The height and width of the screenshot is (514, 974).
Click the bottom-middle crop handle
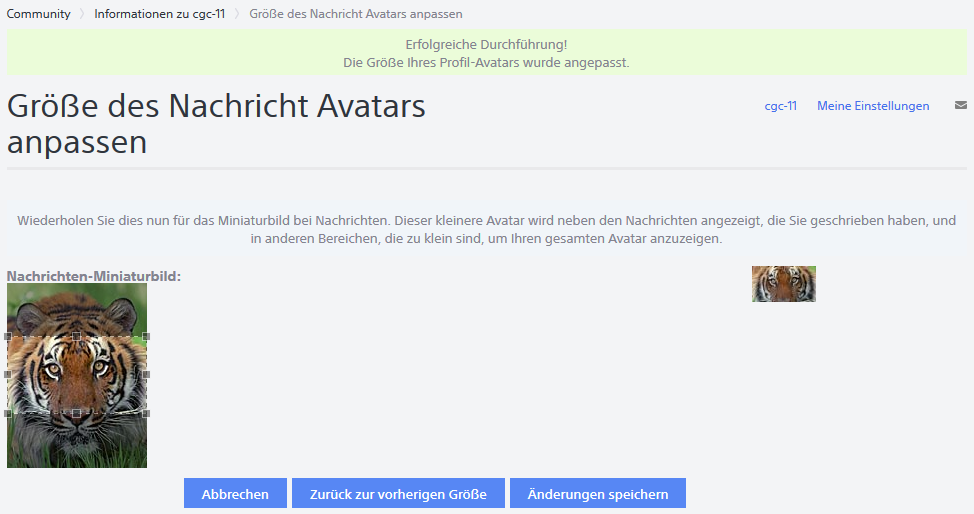click(x=76, y=413)
